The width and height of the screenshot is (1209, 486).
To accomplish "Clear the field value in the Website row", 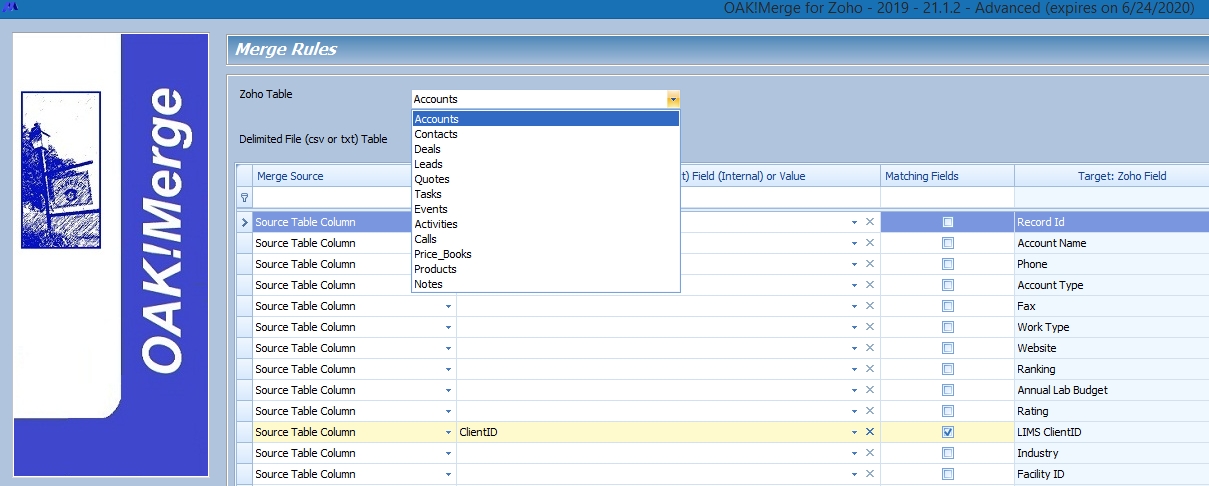I will click(869, 348).
